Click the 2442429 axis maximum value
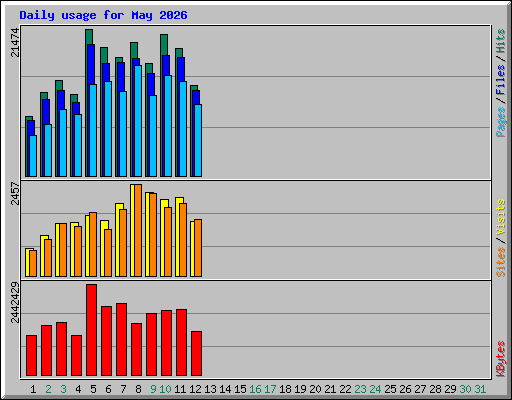512x400 pixels. point(15,303)
